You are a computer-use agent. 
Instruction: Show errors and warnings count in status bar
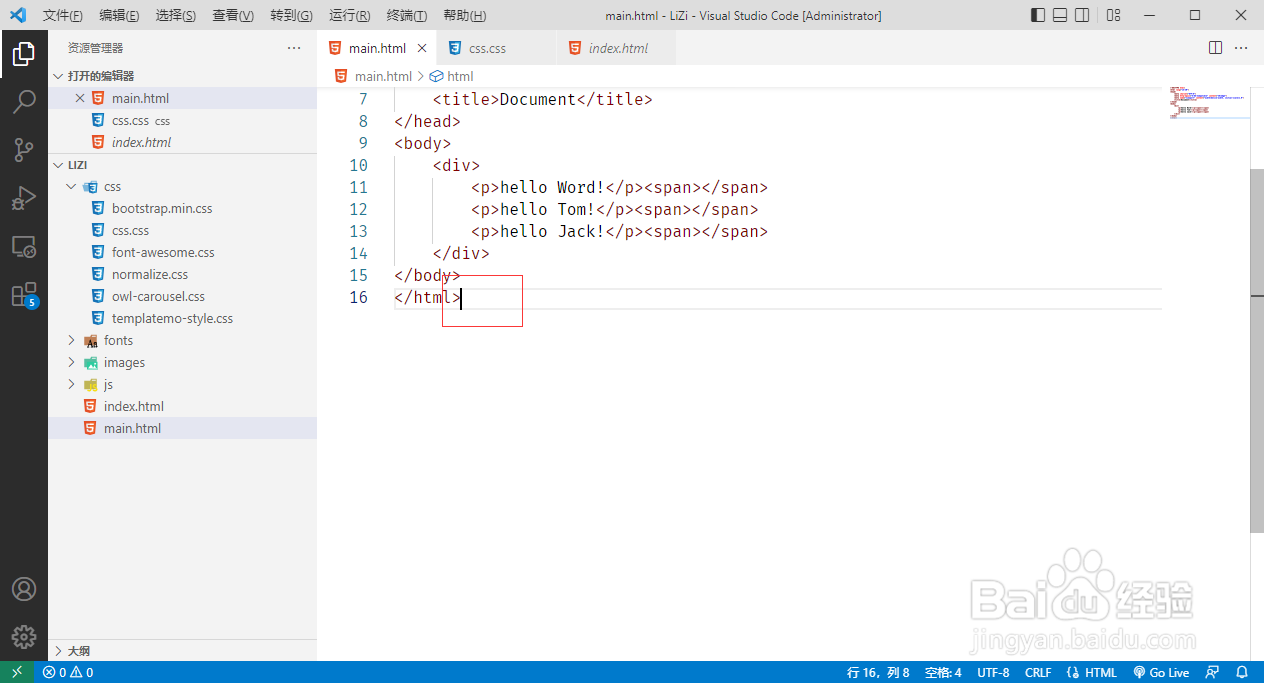coord(67,672)
